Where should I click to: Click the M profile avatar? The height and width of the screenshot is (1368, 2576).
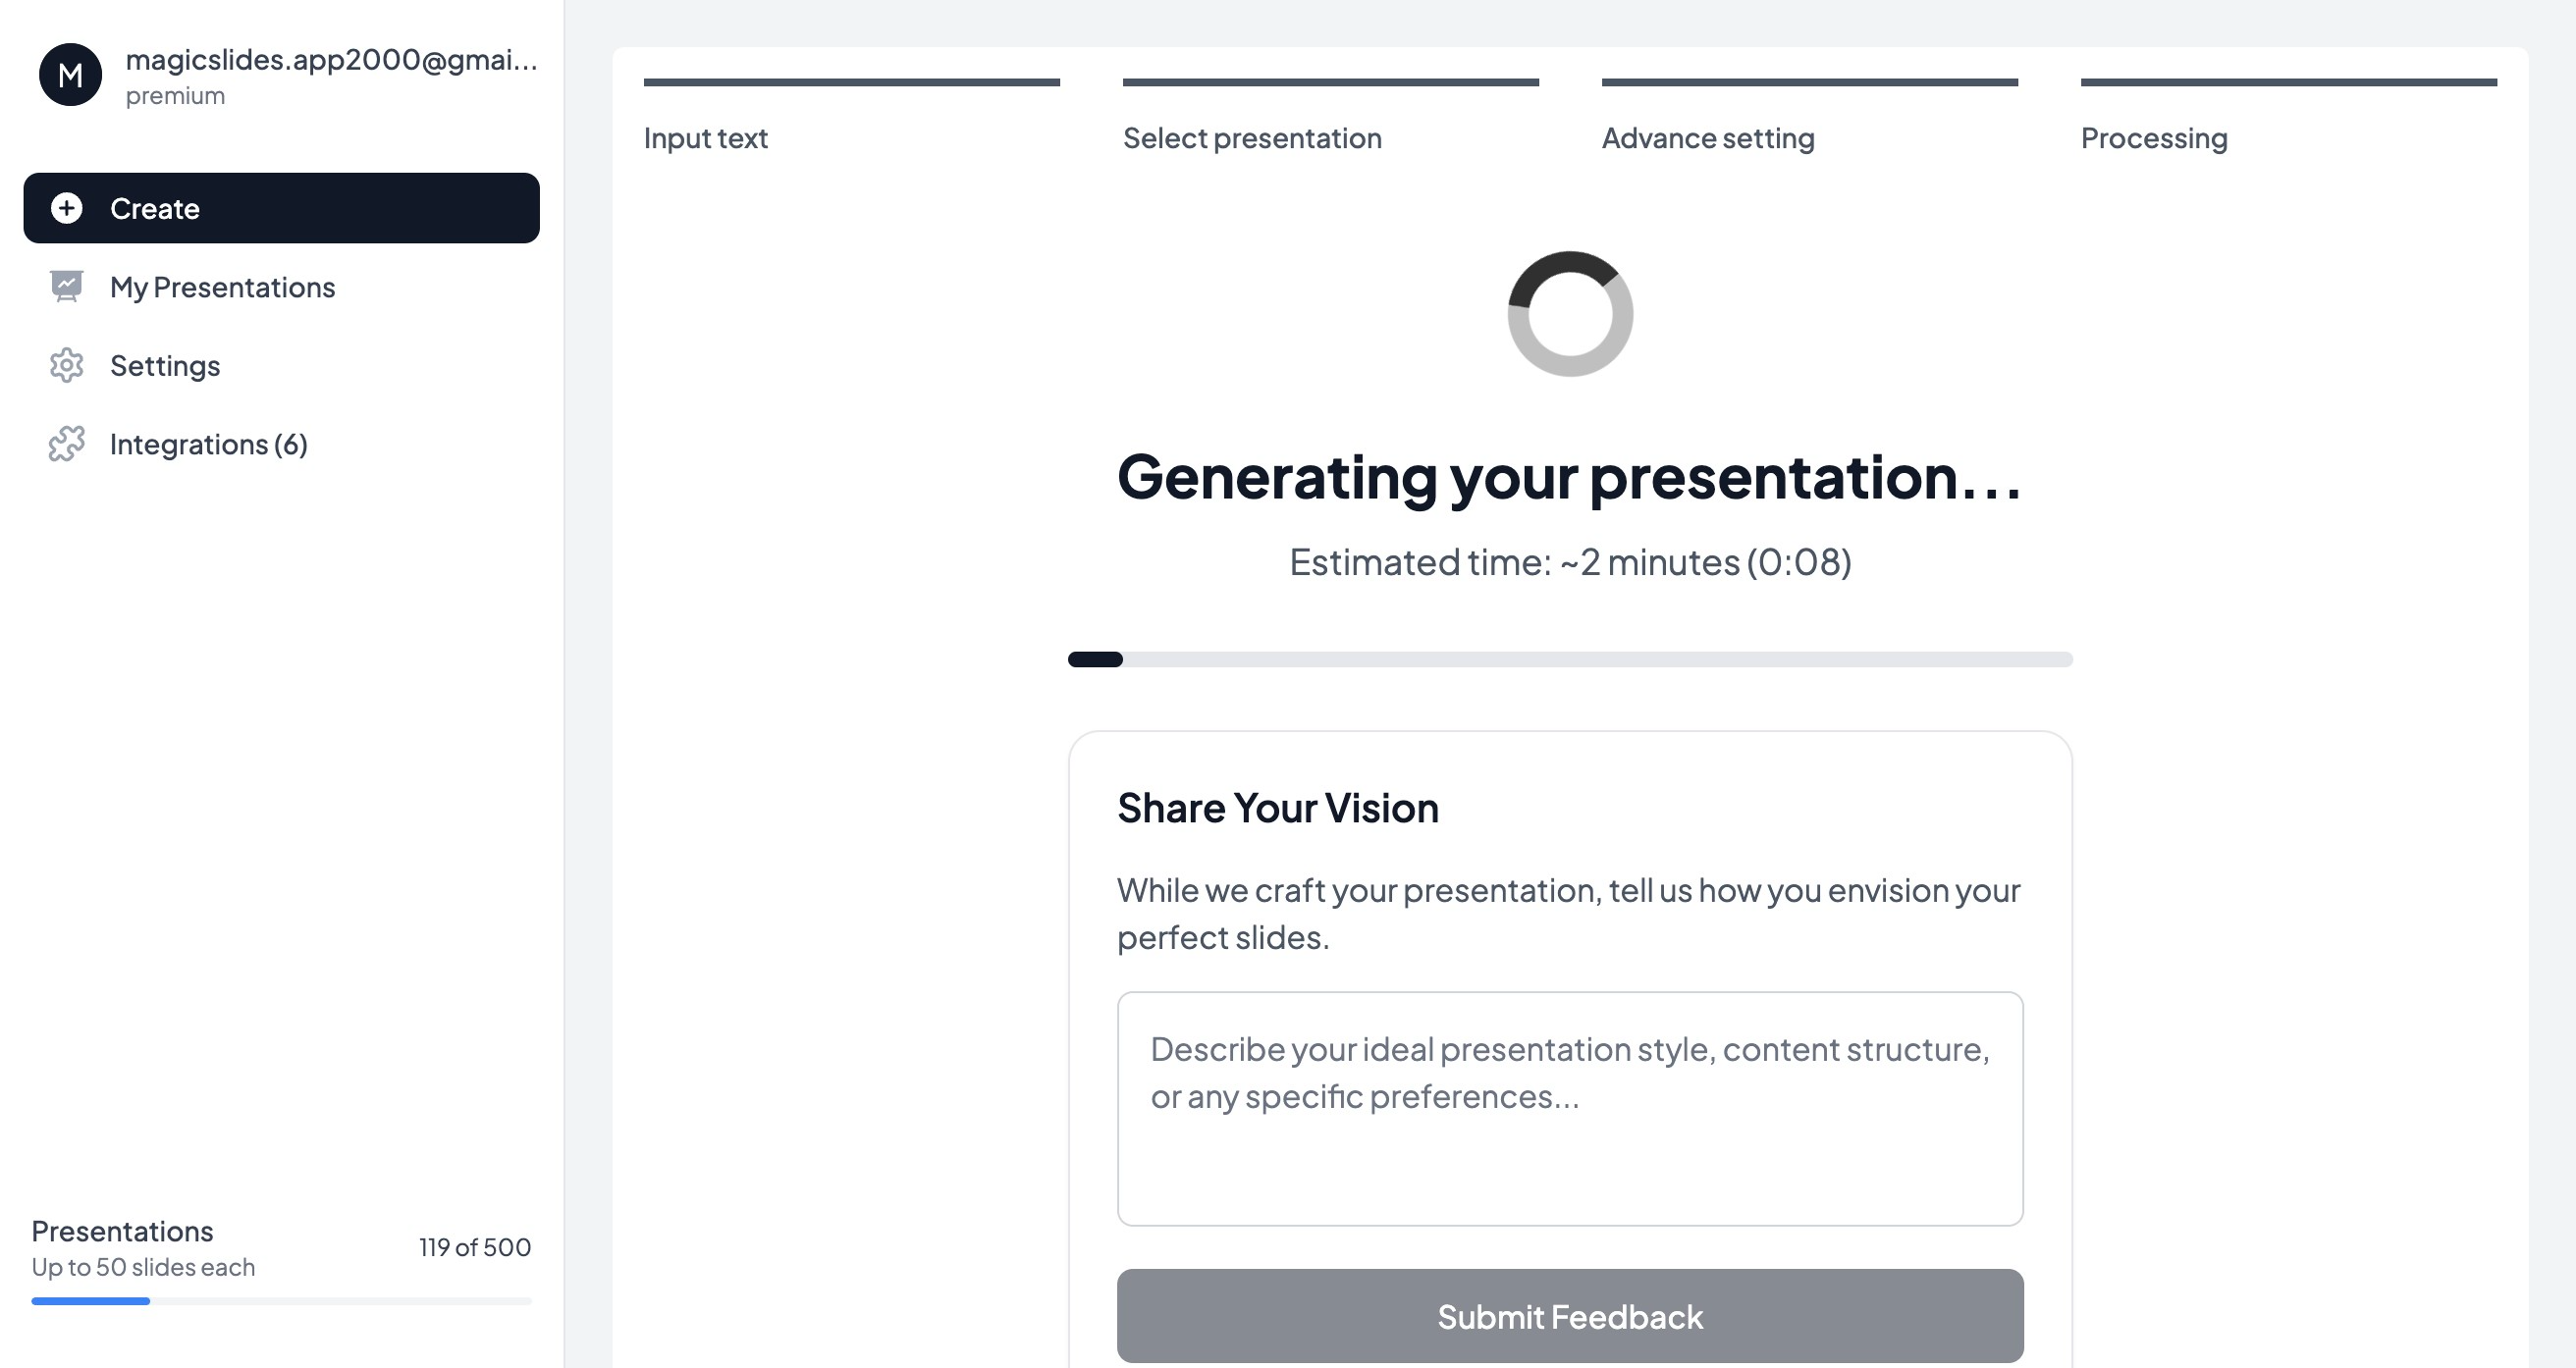(x=70, y=75)
